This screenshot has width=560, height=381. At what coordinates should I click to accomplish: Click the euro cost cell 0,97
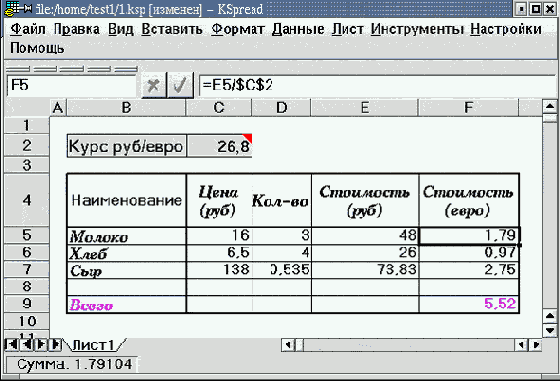coord(469,253)
